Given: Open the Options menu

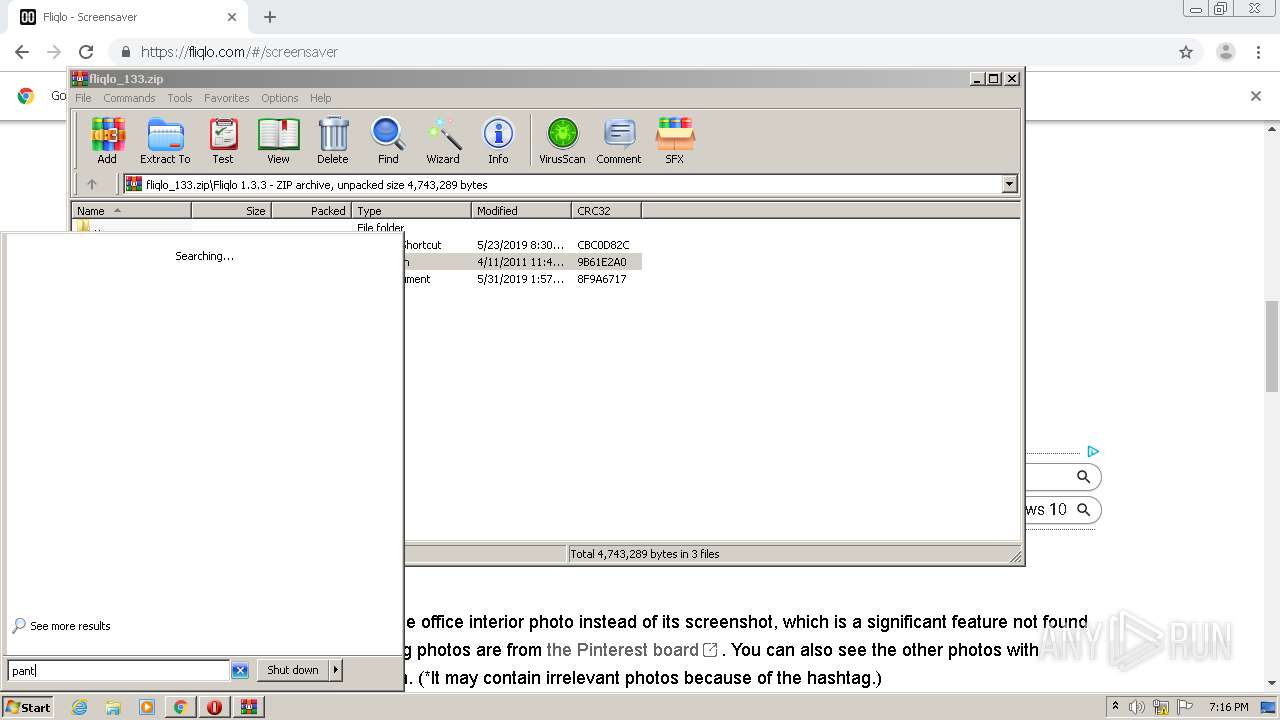Looking at the screenshot, I should pyautogui.click(x=280, y=98).
